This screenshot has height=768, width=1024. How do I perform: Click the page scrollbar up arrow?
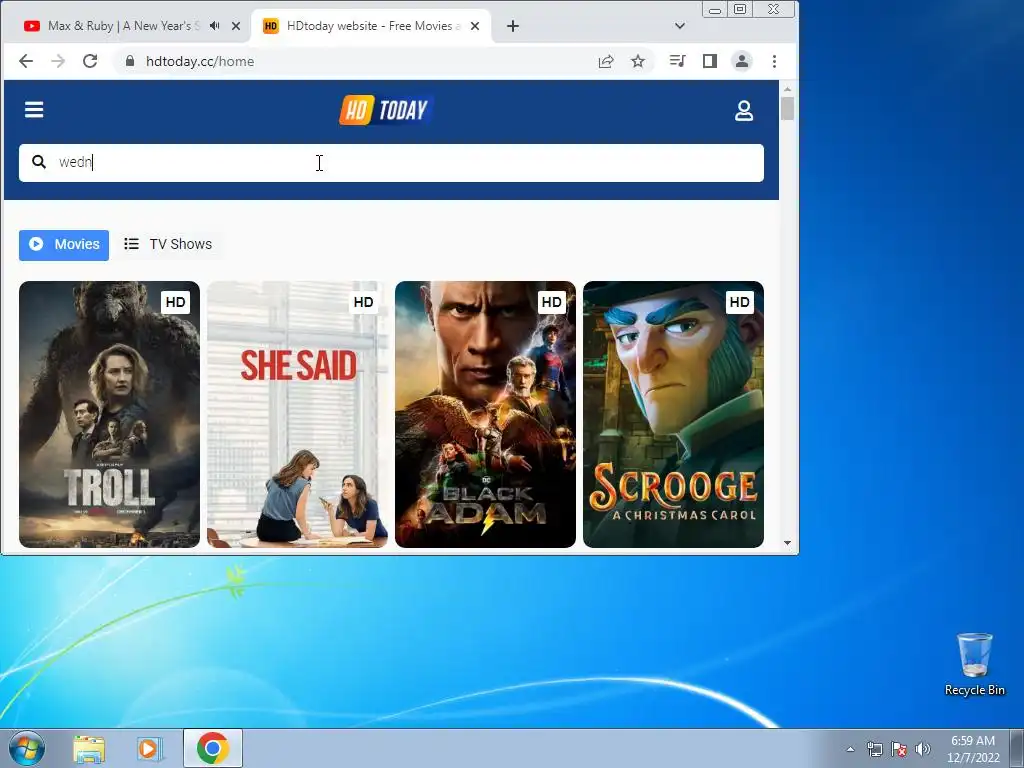pos(788,88)
